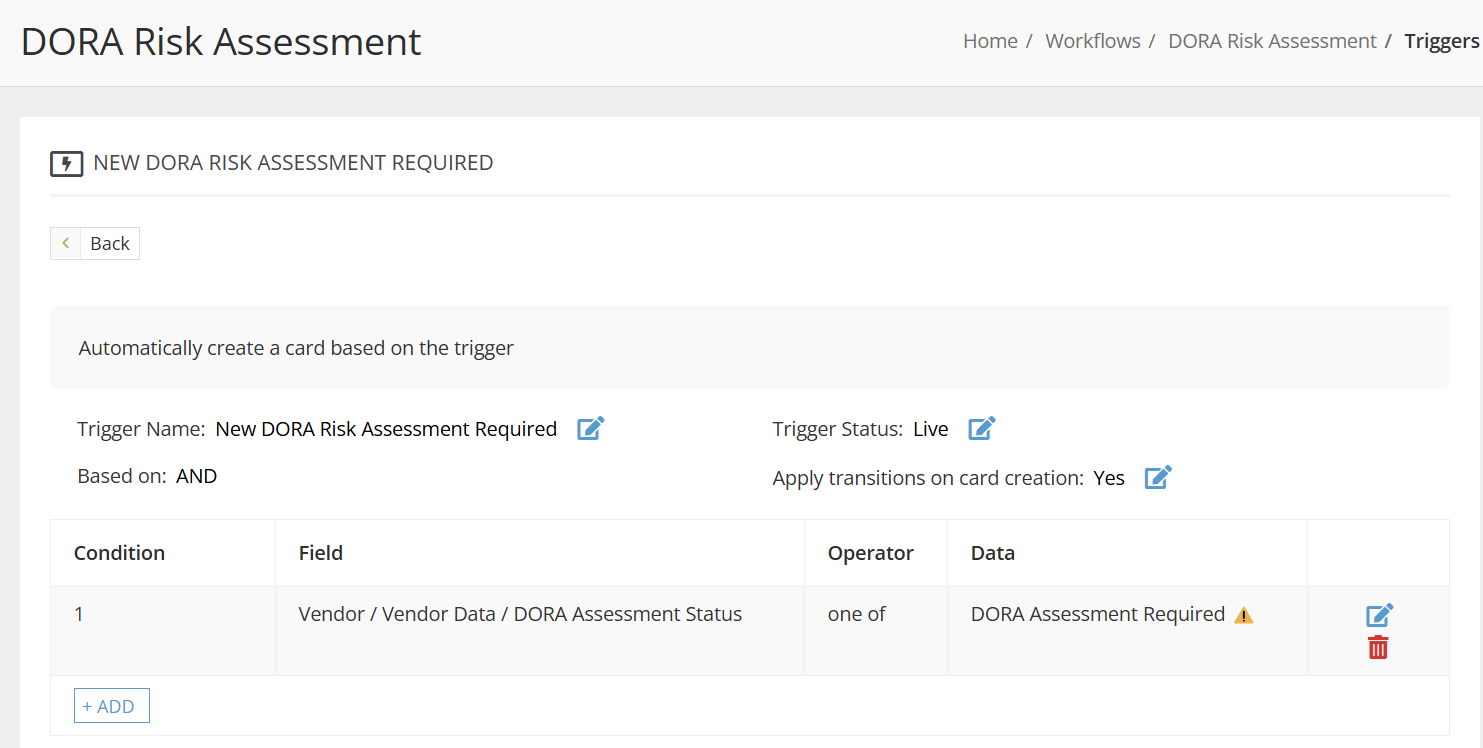Open the Workflows breadcrumb link
This screenshot has height=748, width=1483.
click(x=1093, y=40)
